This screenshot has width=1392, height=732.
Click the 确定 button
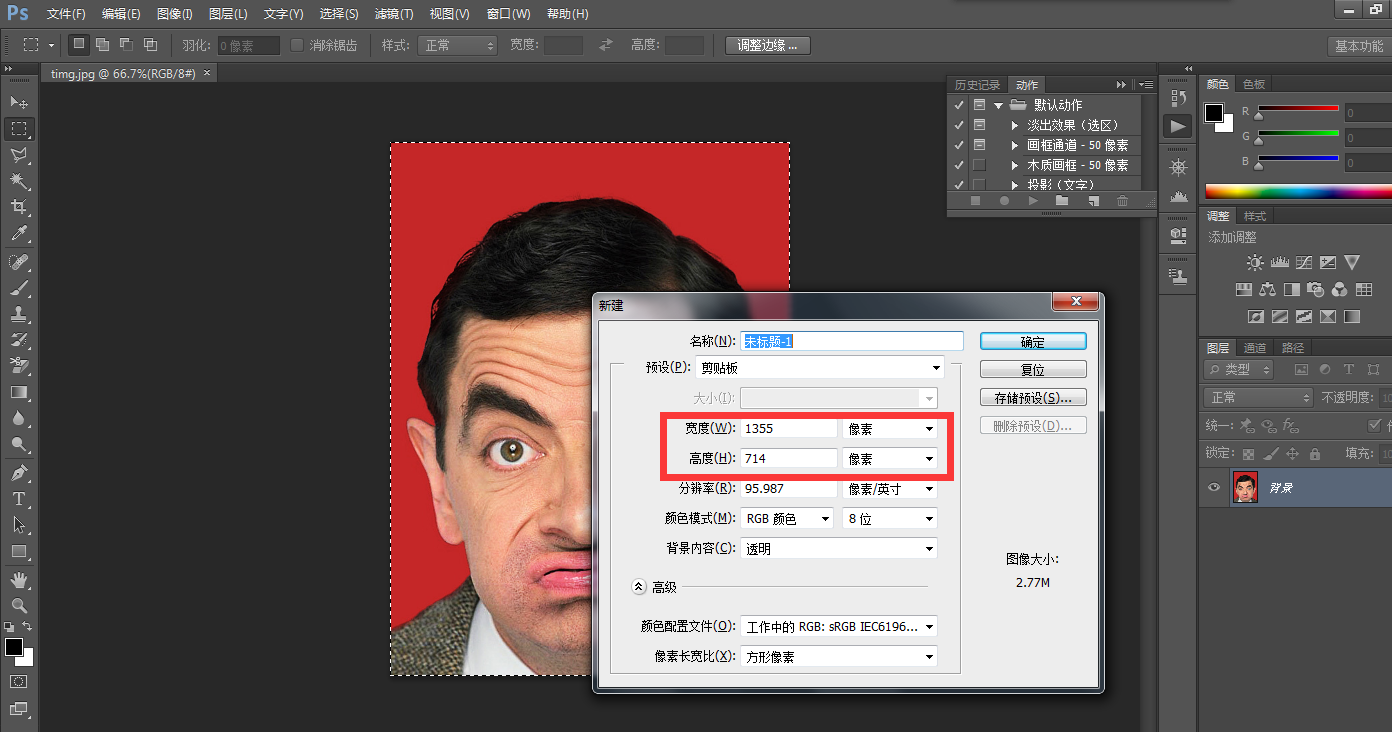(1032, 342)
